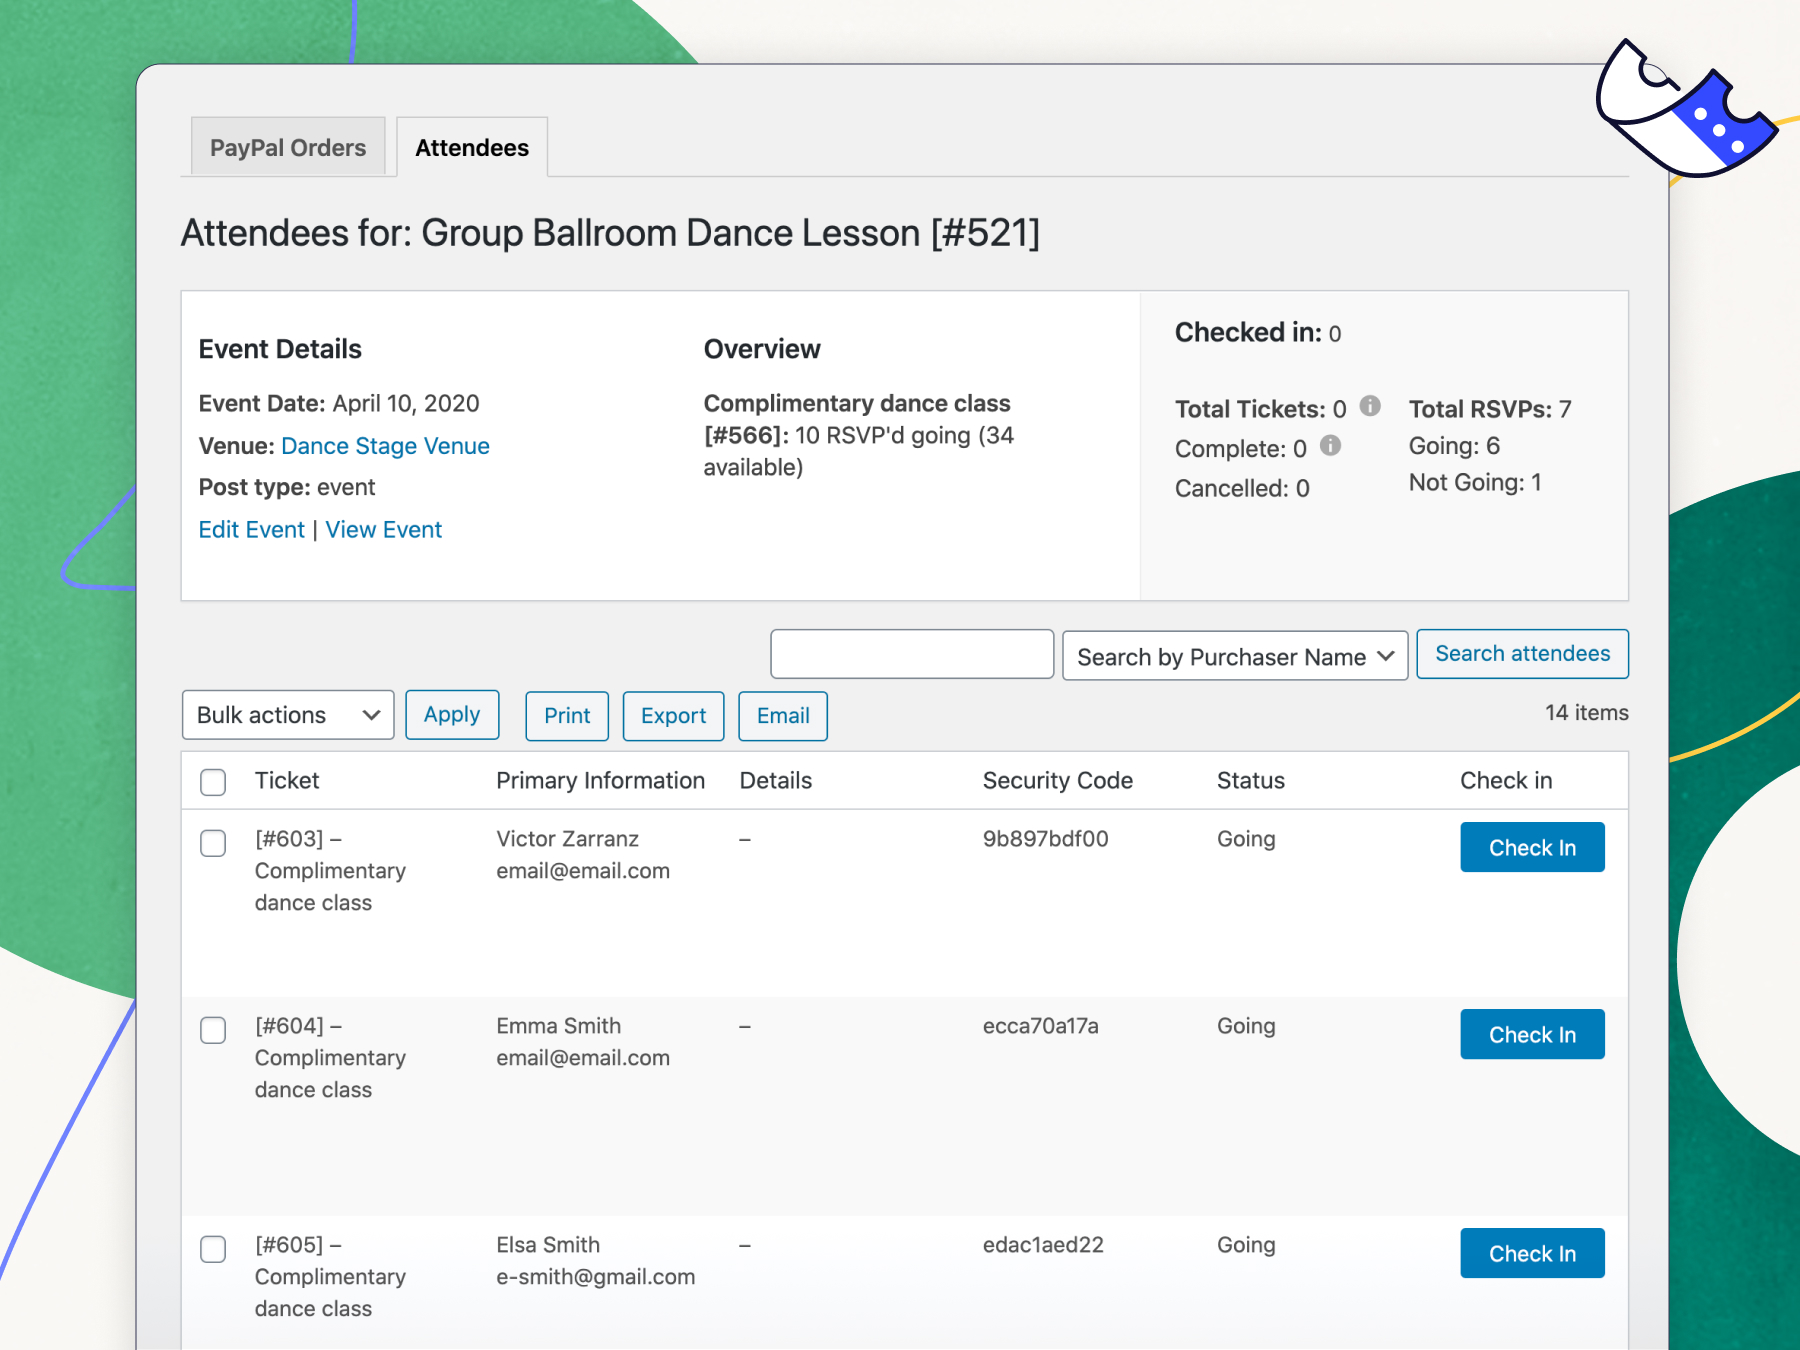Switch to the PayPal Orders tab
The image size is (1800, 1350).
pos(288,148)
